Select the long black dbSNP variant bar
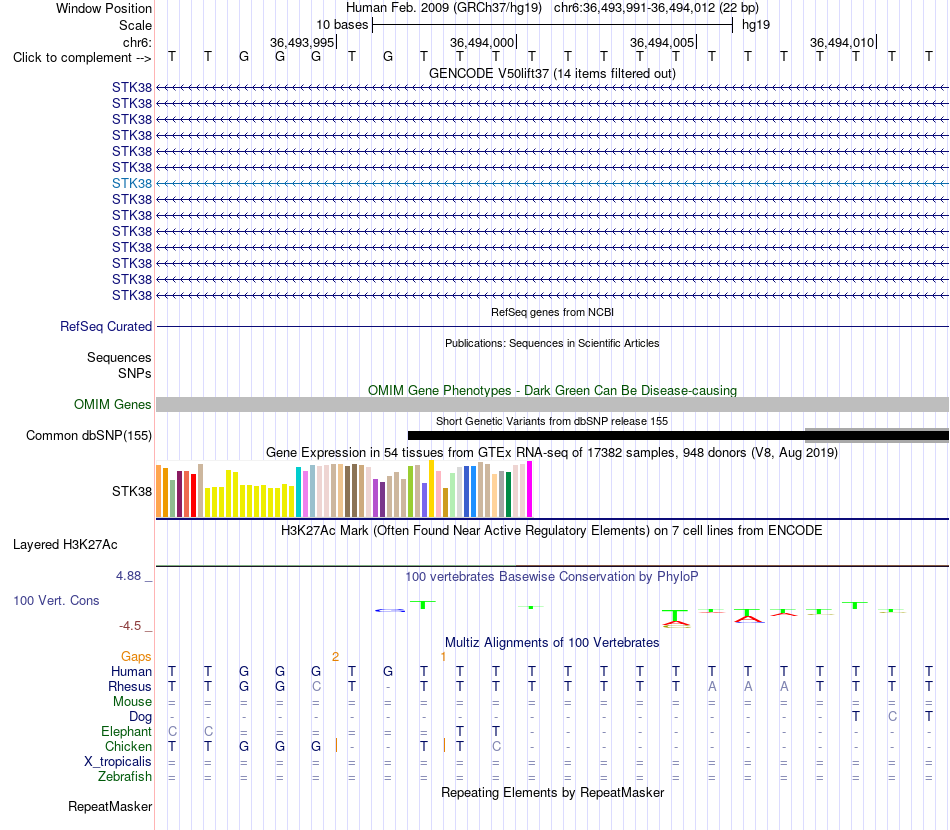The width and height of the screenshot is (950, 830). [x=679, y=436]
